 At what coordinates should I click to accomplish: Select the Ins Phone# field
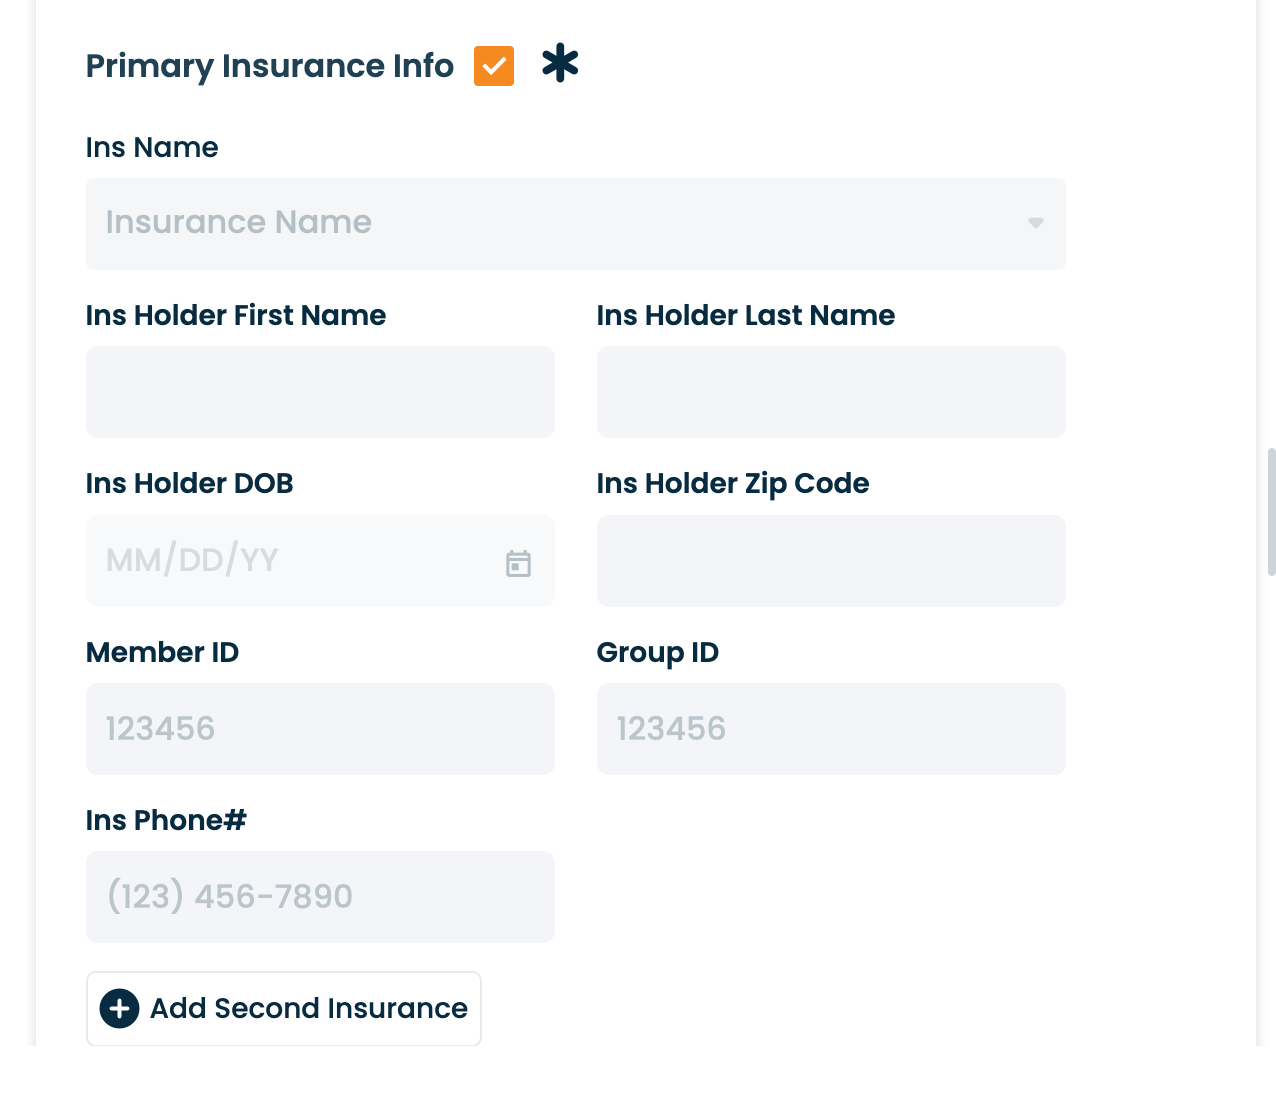click(320, 897)
